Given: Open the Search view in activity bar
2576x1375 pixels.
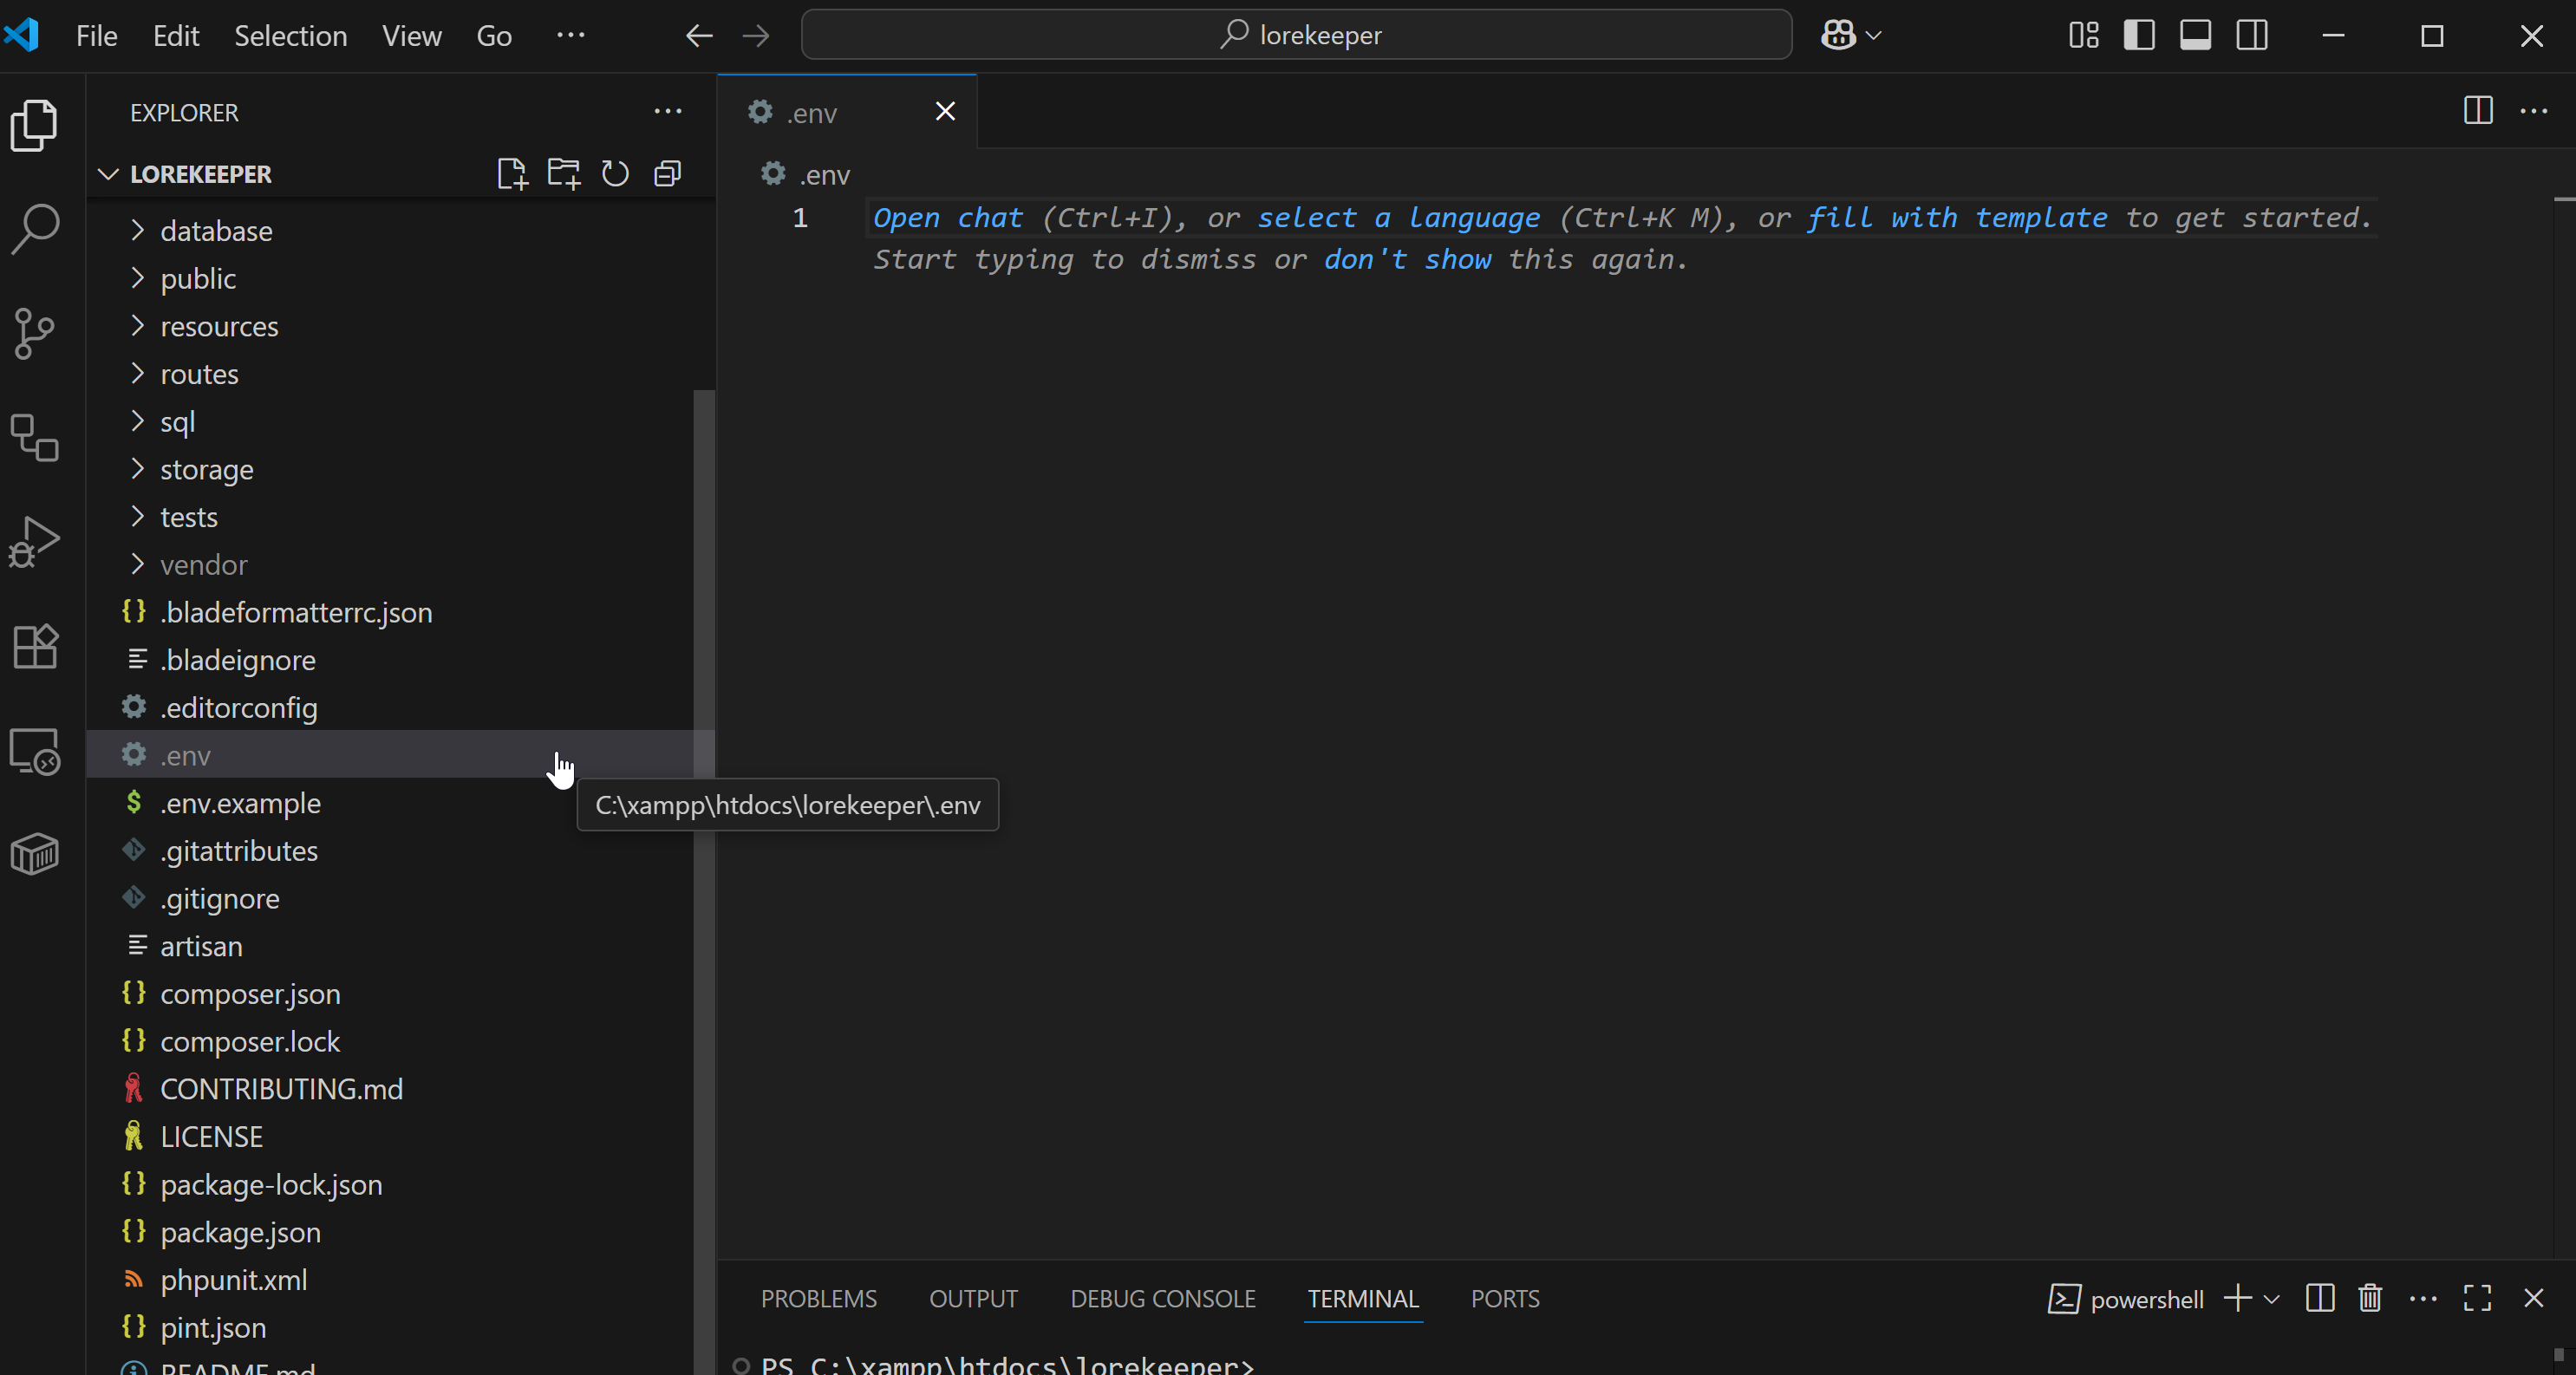Looking at the screenshot, I should (x=35, y=229).
